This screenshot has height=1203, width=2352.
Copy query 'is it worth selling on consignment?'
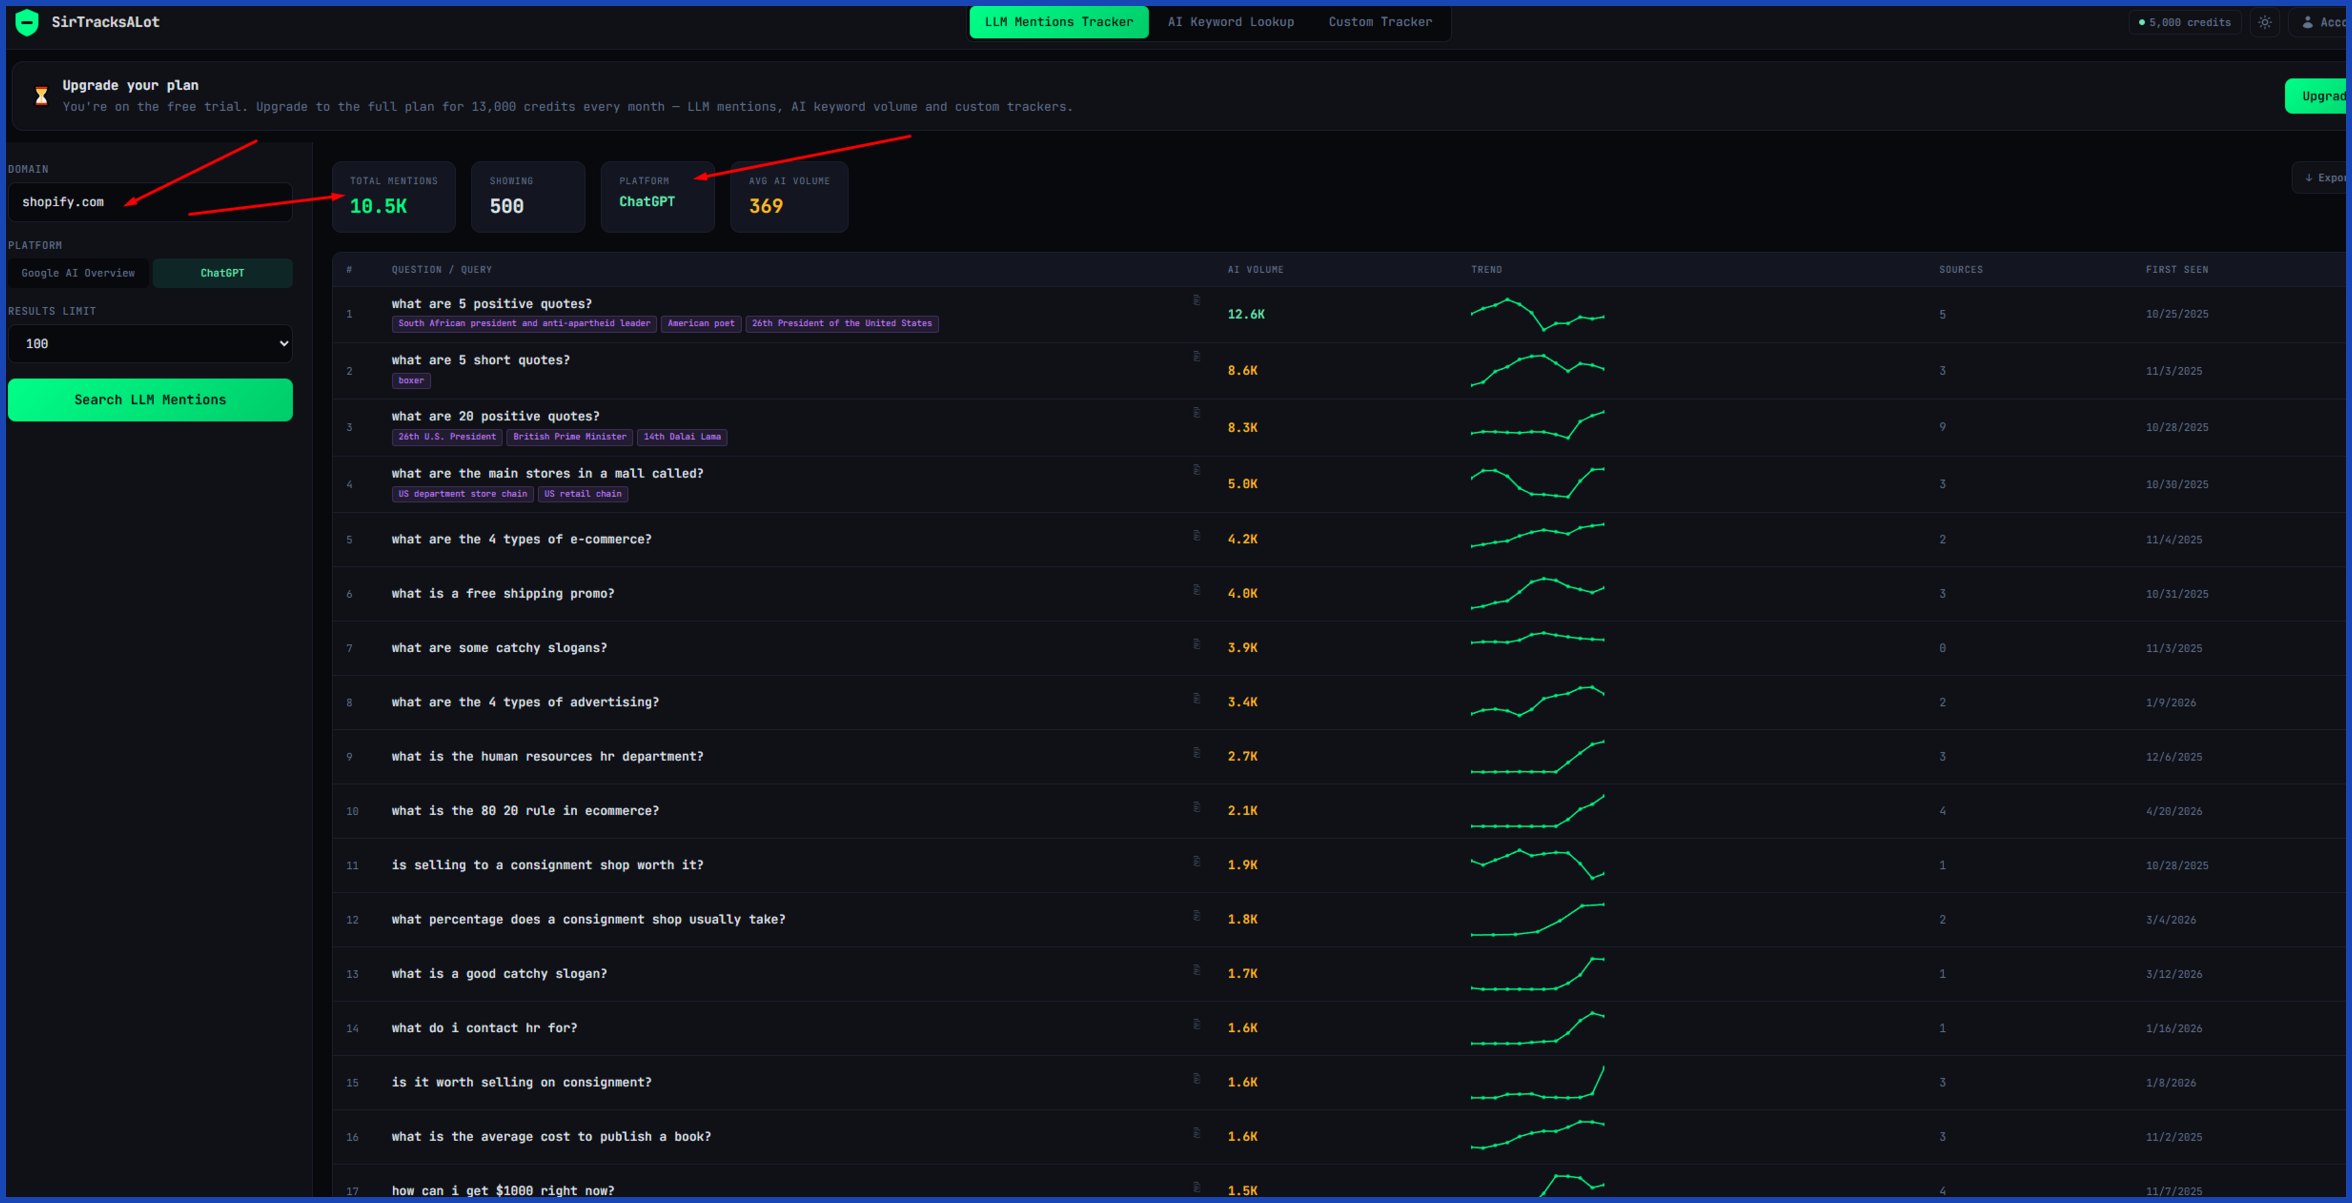[x=1196, y=1078]
